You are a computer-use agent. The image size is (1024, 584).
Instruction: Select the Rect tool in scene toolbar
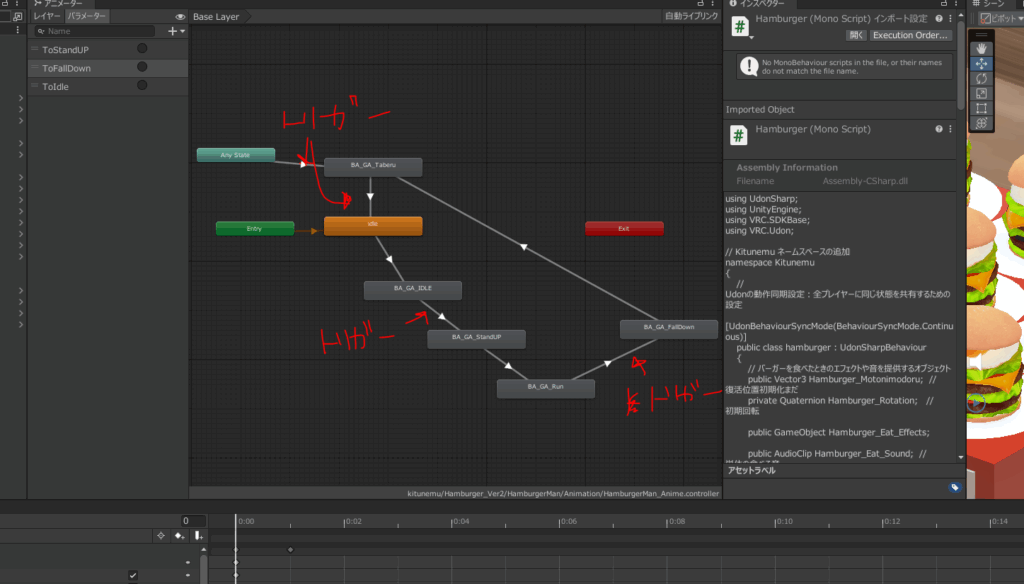click(x=982, y=108)
